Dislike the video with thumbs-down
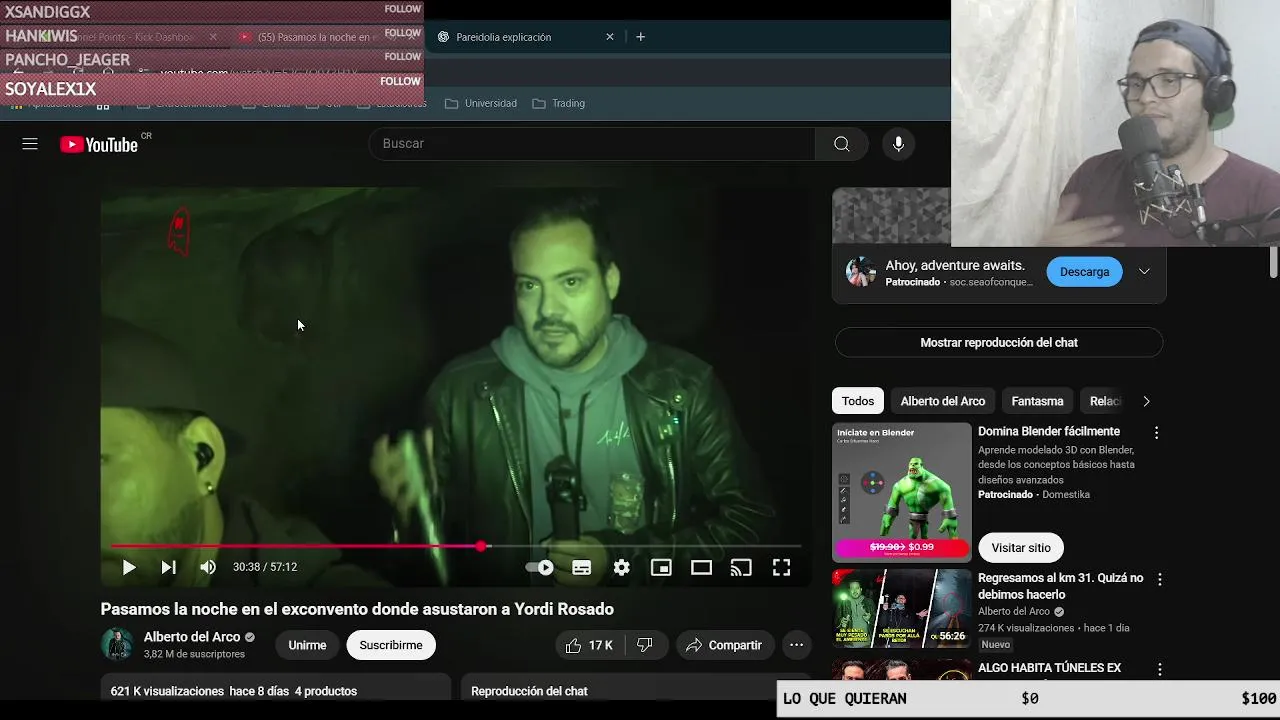This screenshot has width=1280, height=720. pos(645,645)
